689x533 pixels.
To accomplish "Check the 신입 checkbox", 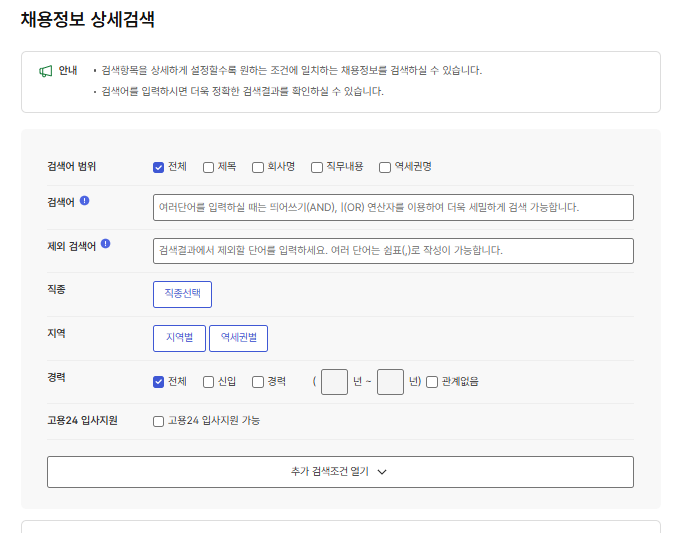I will 208,382.
